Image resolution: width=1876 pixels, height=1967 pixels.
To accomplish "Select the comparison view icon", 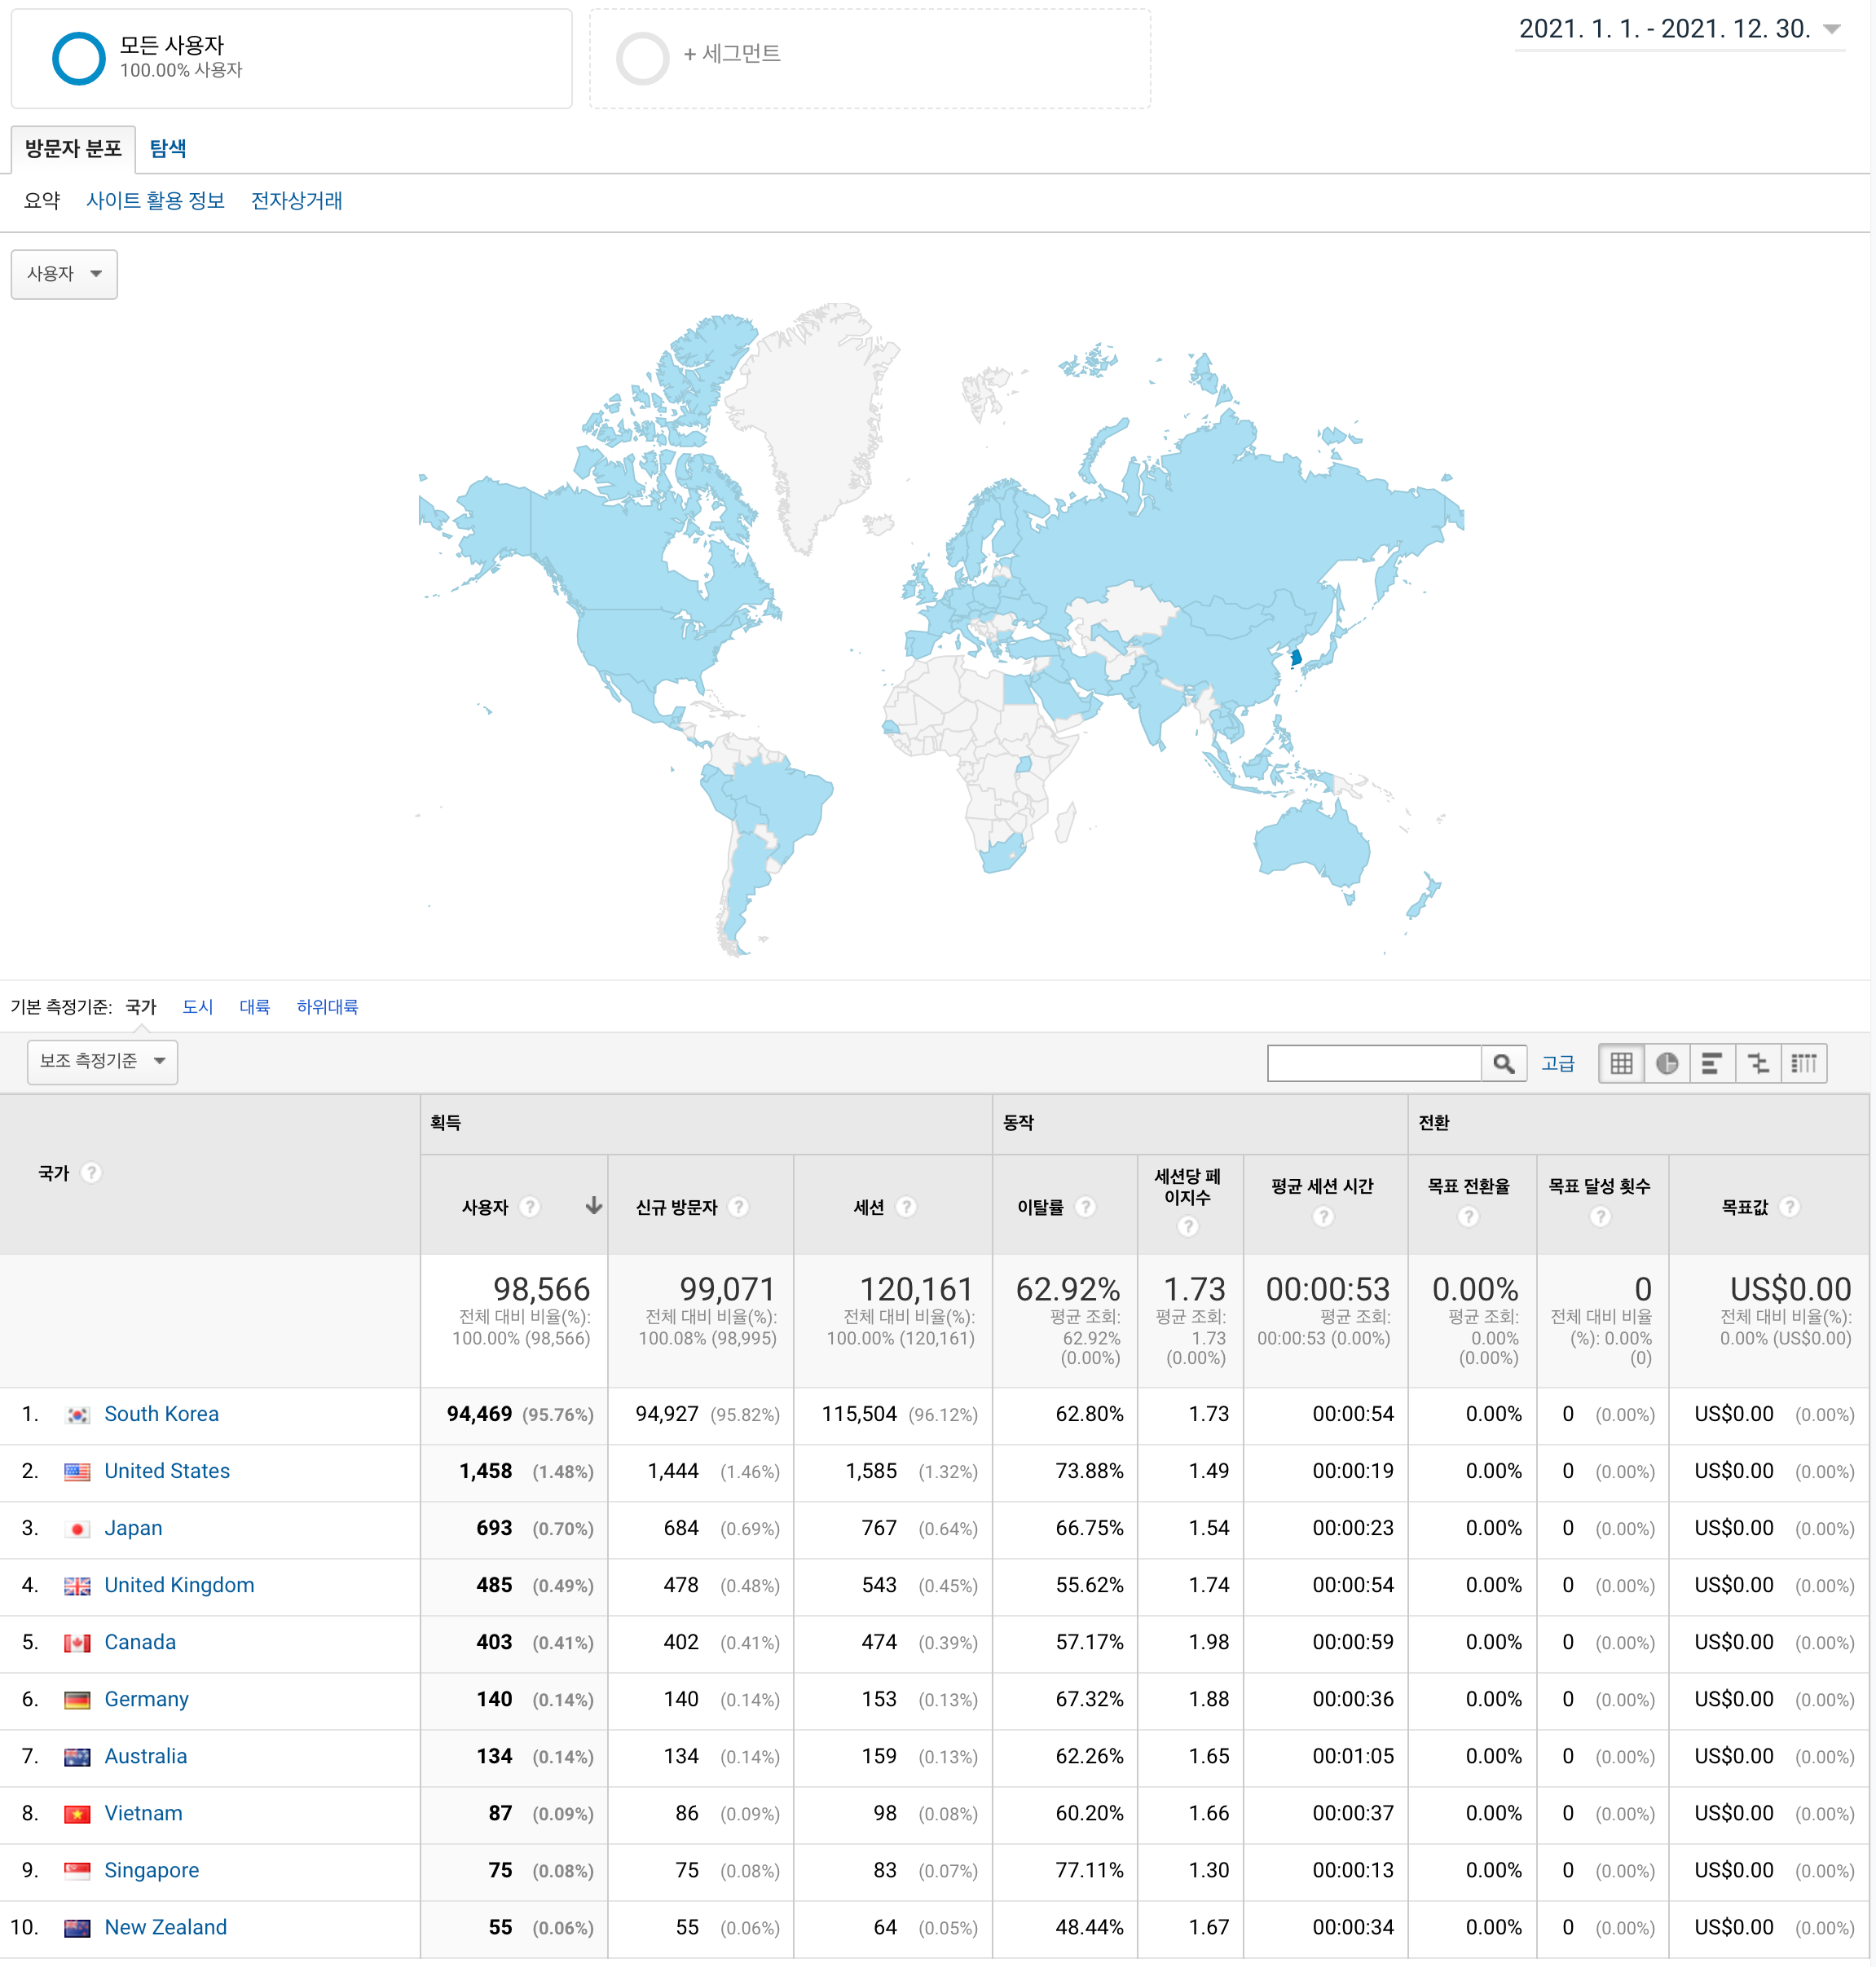I will click(x=1757, y=1063).
